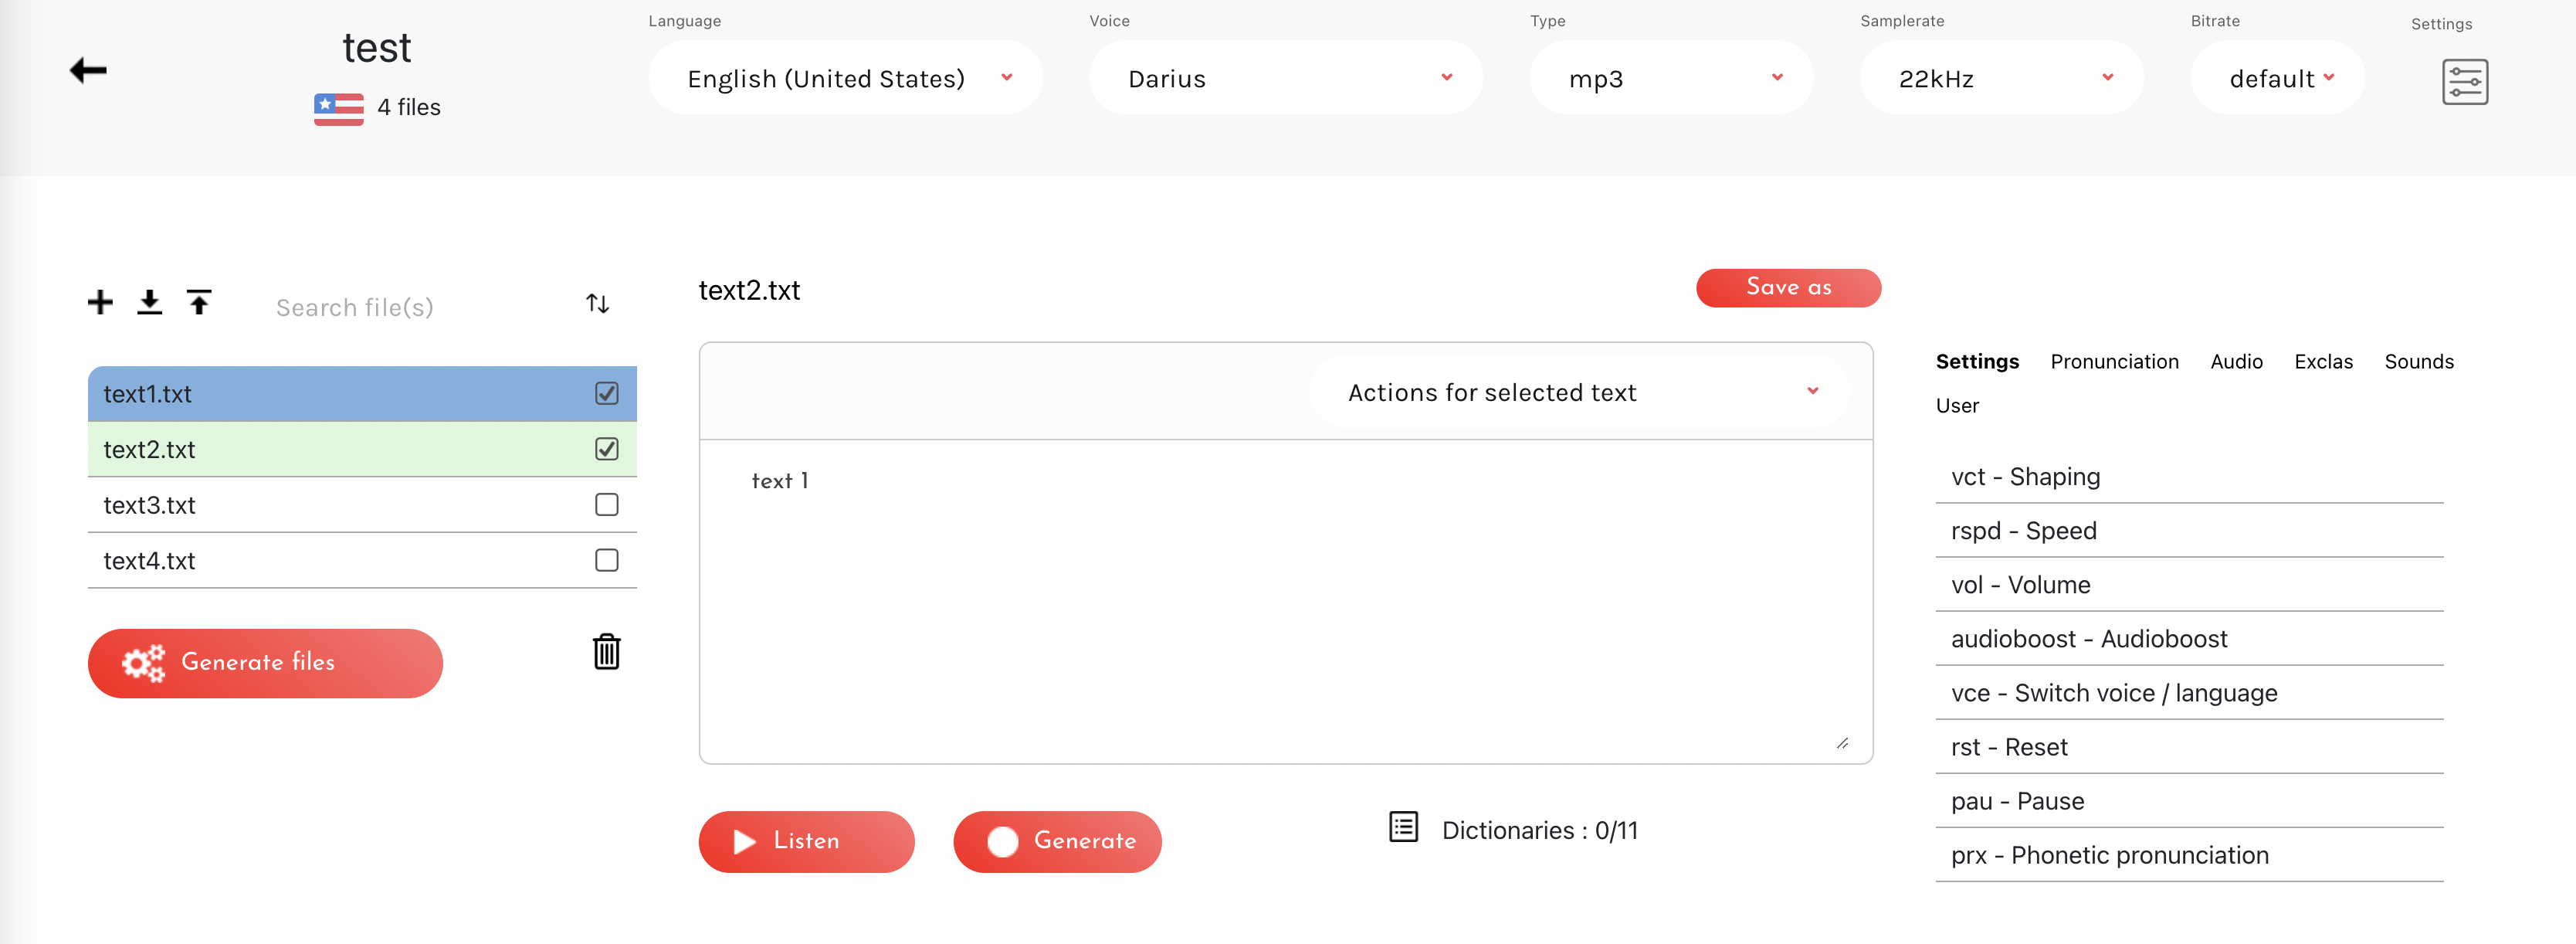This screenshot has height=944, width=2576.
Task: Insert vol - Volume tag
Action: pyautogui.click(x=2189, y=585)
